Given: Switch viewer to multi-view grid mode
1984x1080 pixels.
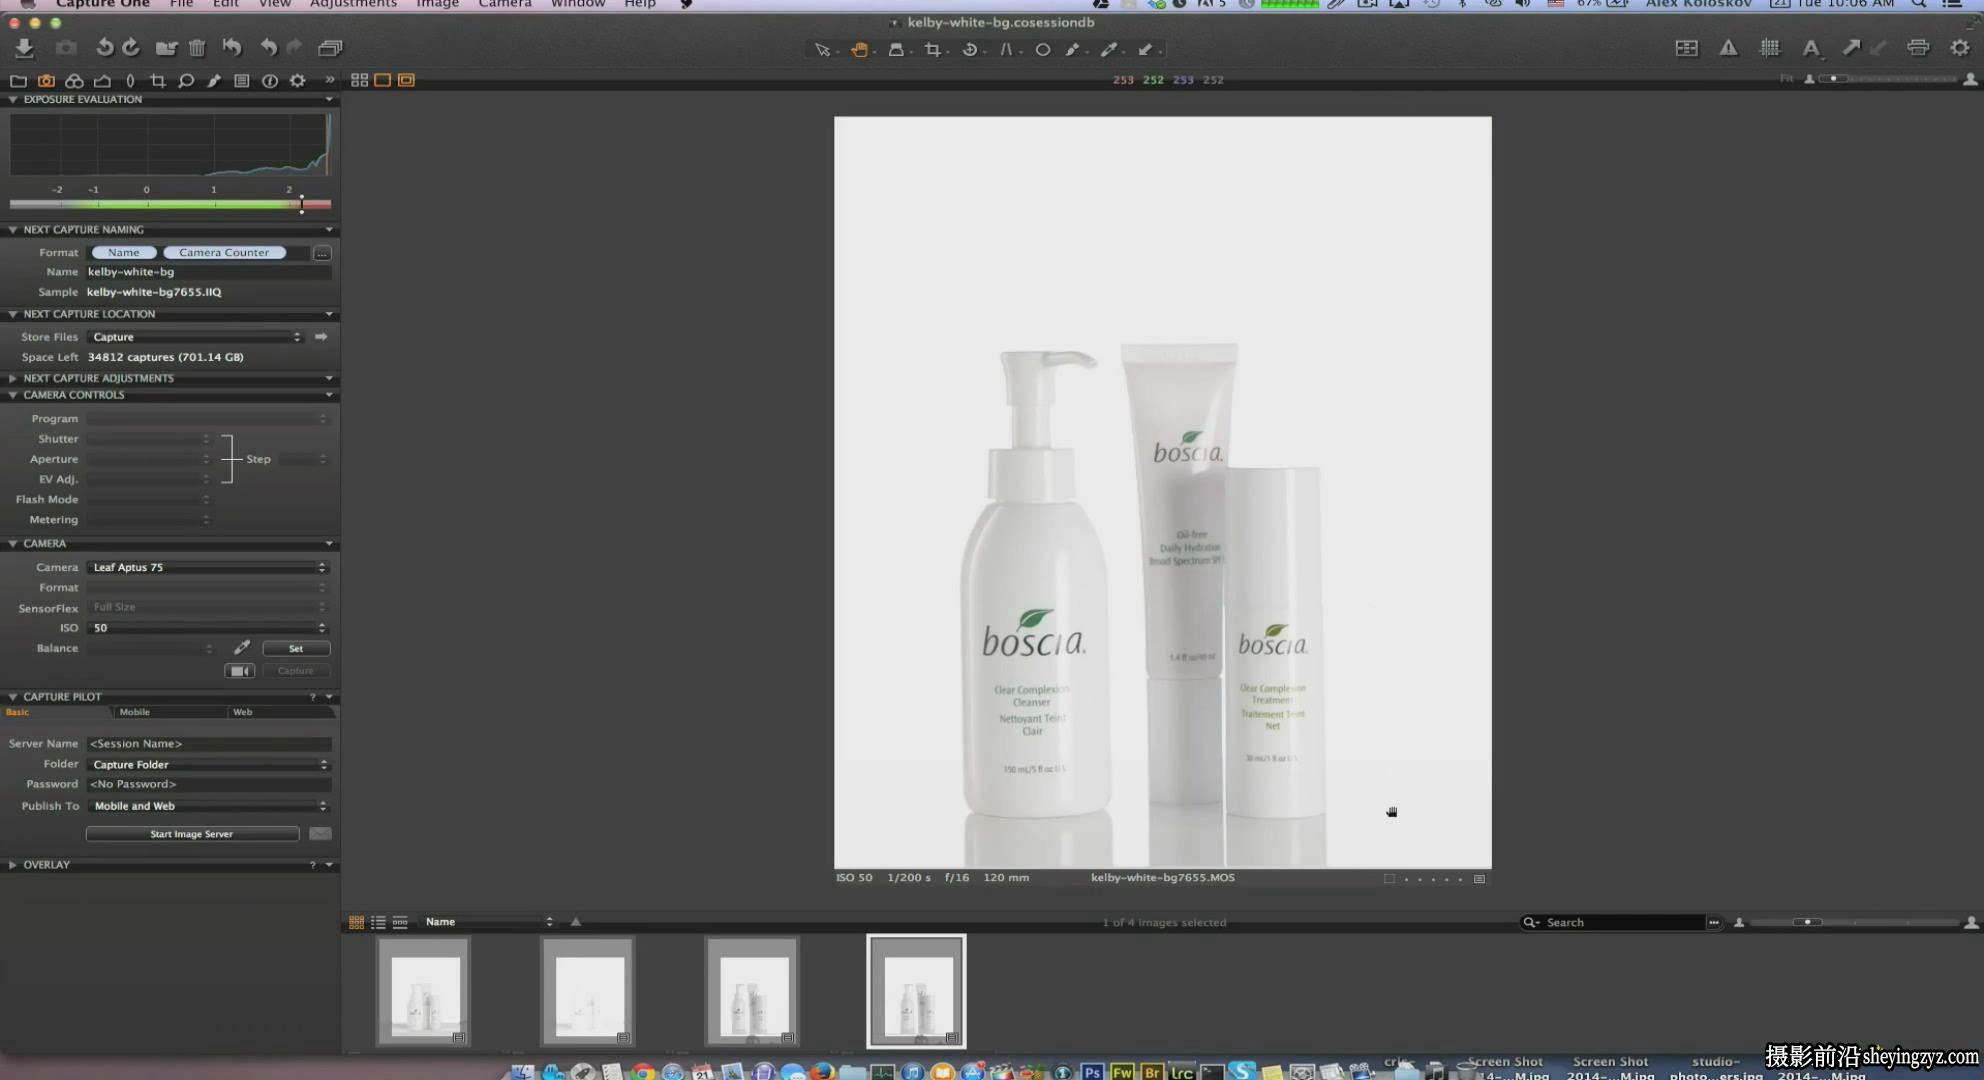Looking at the screenshot, I should 360,80.
